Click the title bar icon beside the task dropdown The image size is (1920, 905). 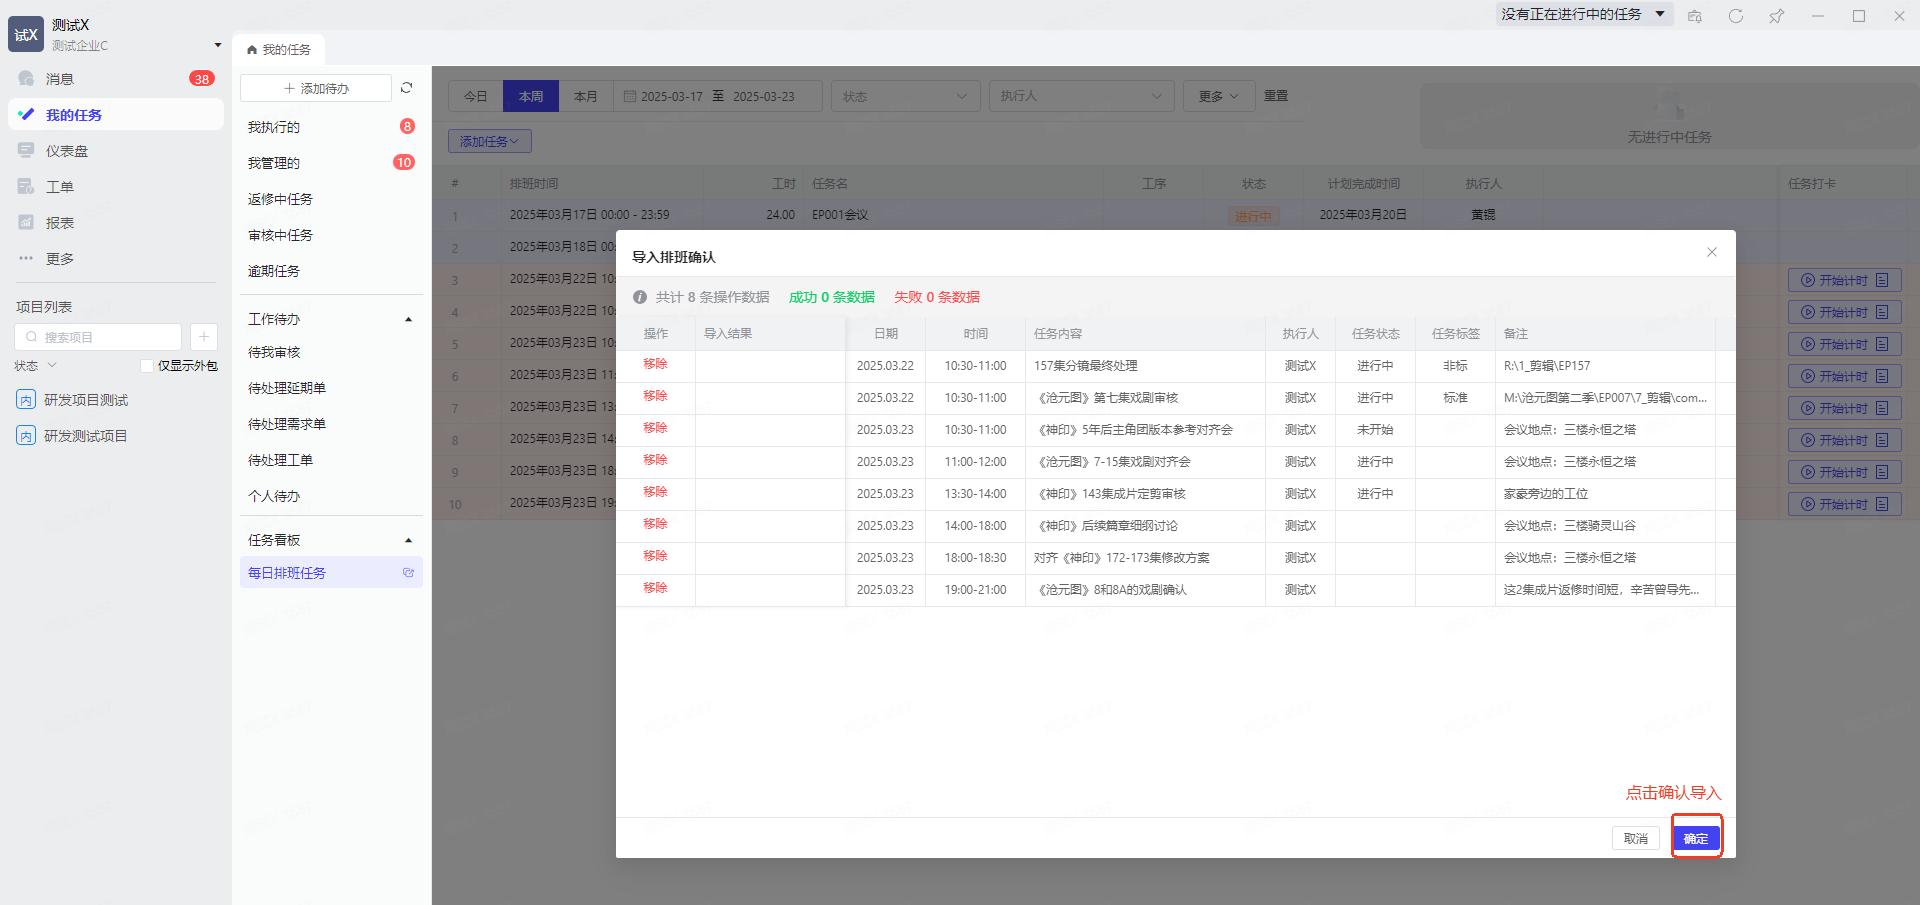[1695, 16]
